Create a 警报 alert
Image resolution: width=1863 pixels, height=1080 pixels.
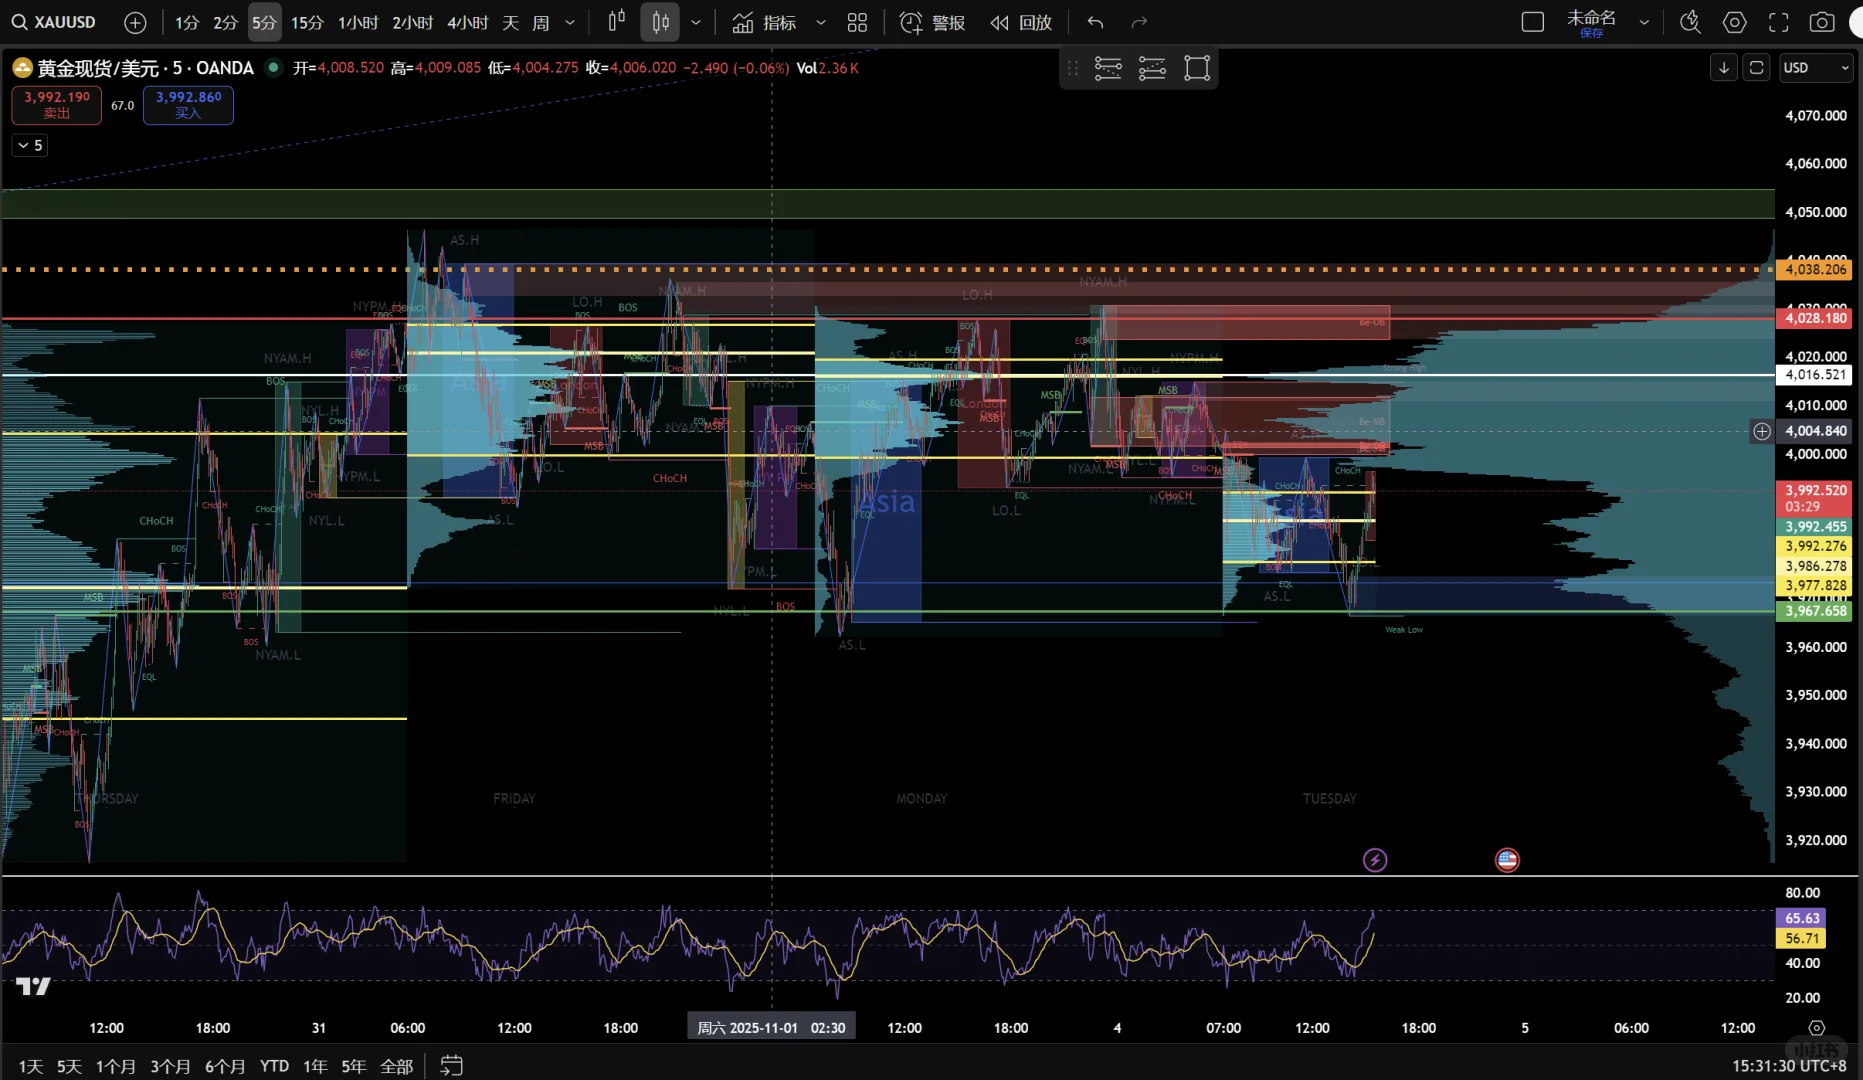coord(932,22)
